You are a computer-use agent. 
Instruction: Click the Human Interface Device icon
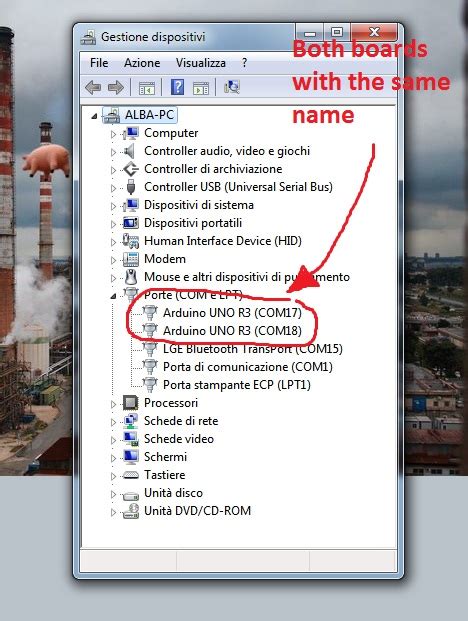(x=131, y=241)
